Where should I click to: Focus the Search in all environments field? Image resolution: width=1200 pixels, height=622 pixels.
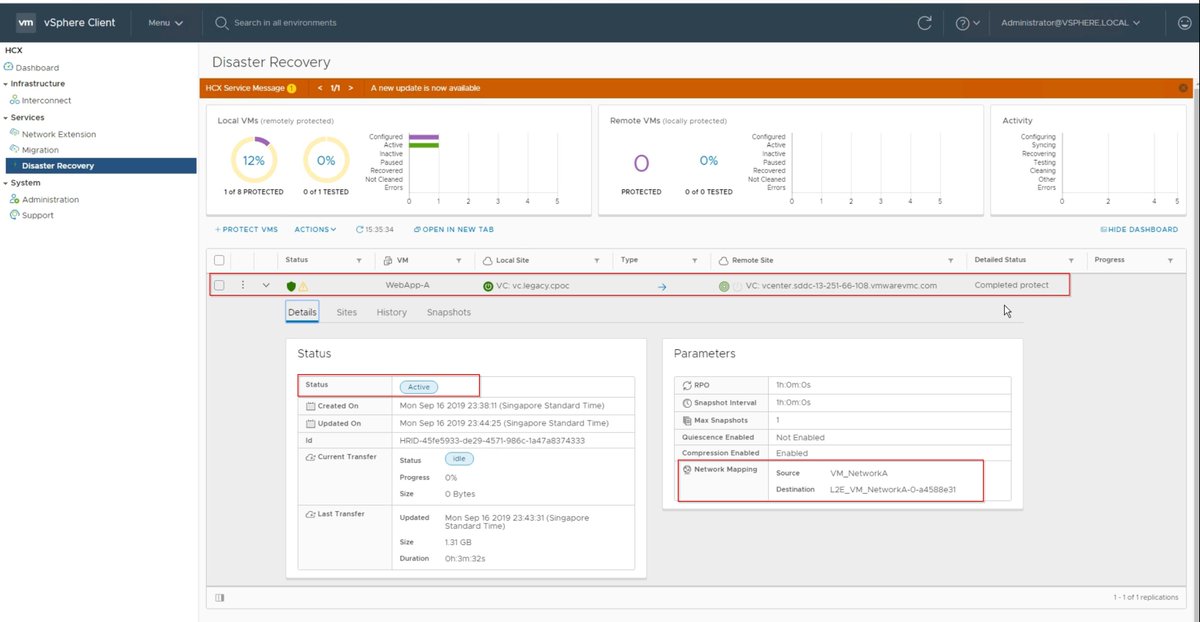(285, 22)
